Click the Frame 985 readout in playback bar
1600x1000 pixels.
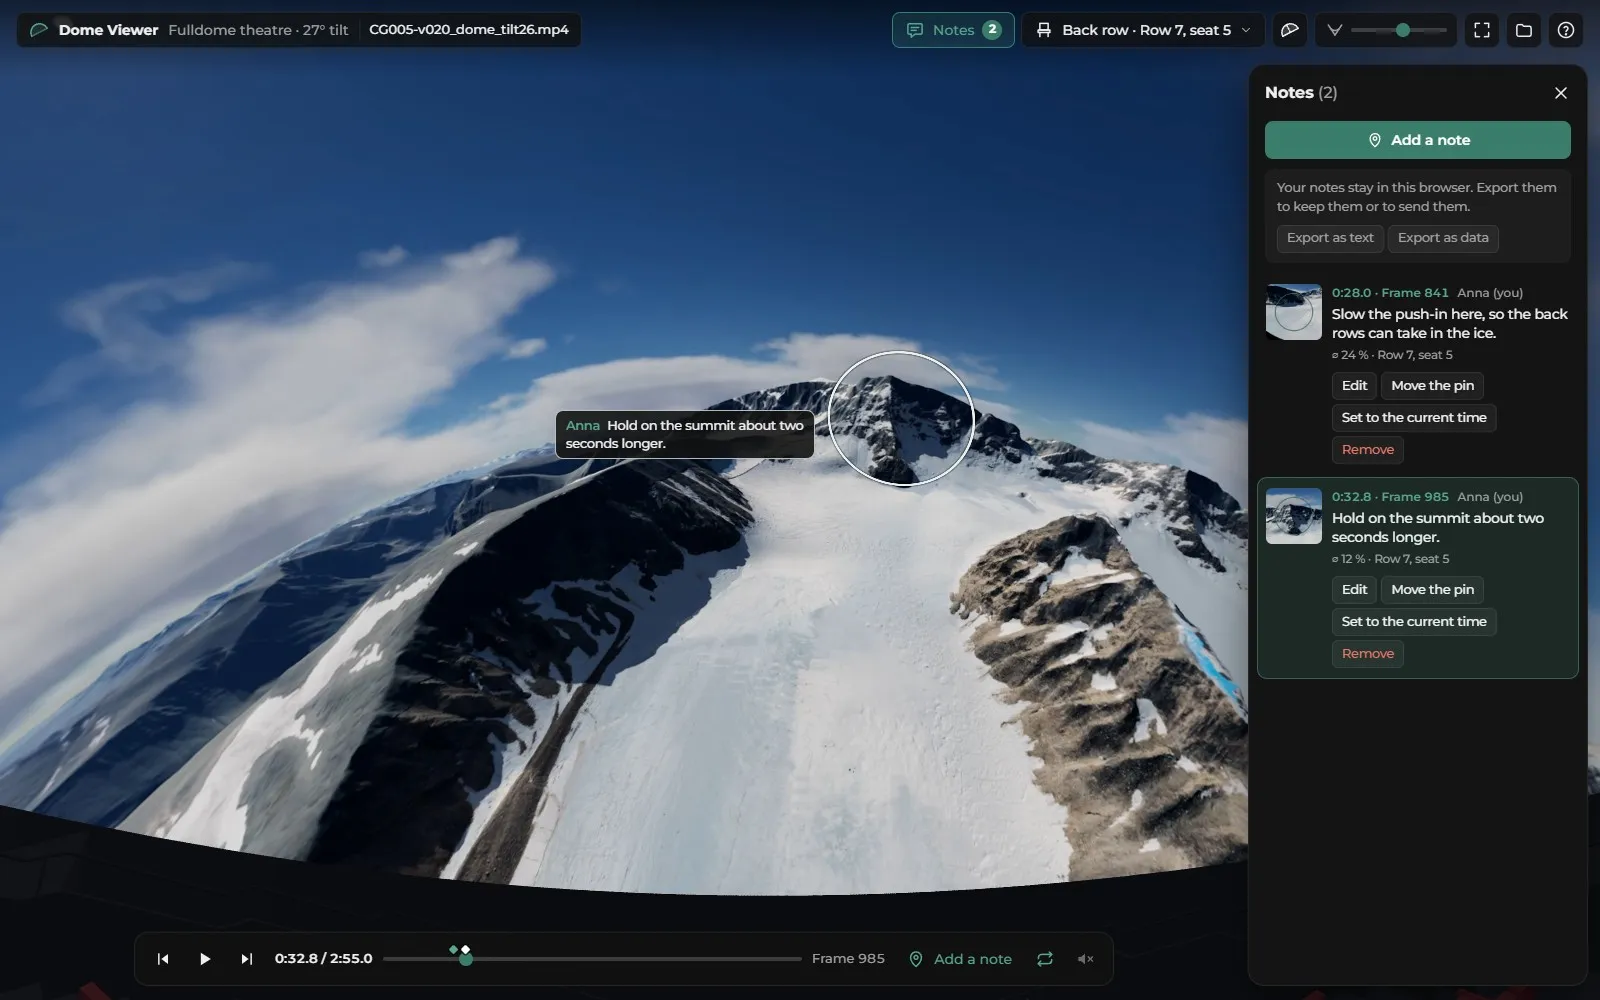[848, 959]
